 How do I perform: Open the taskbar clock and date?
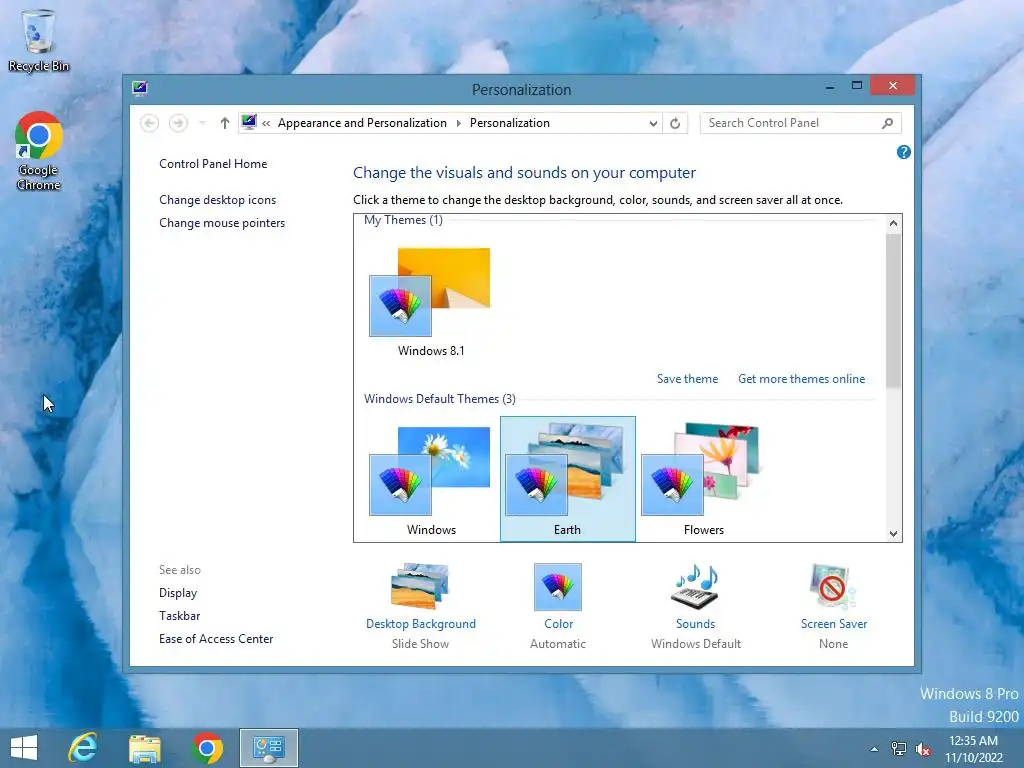(974, 749)
